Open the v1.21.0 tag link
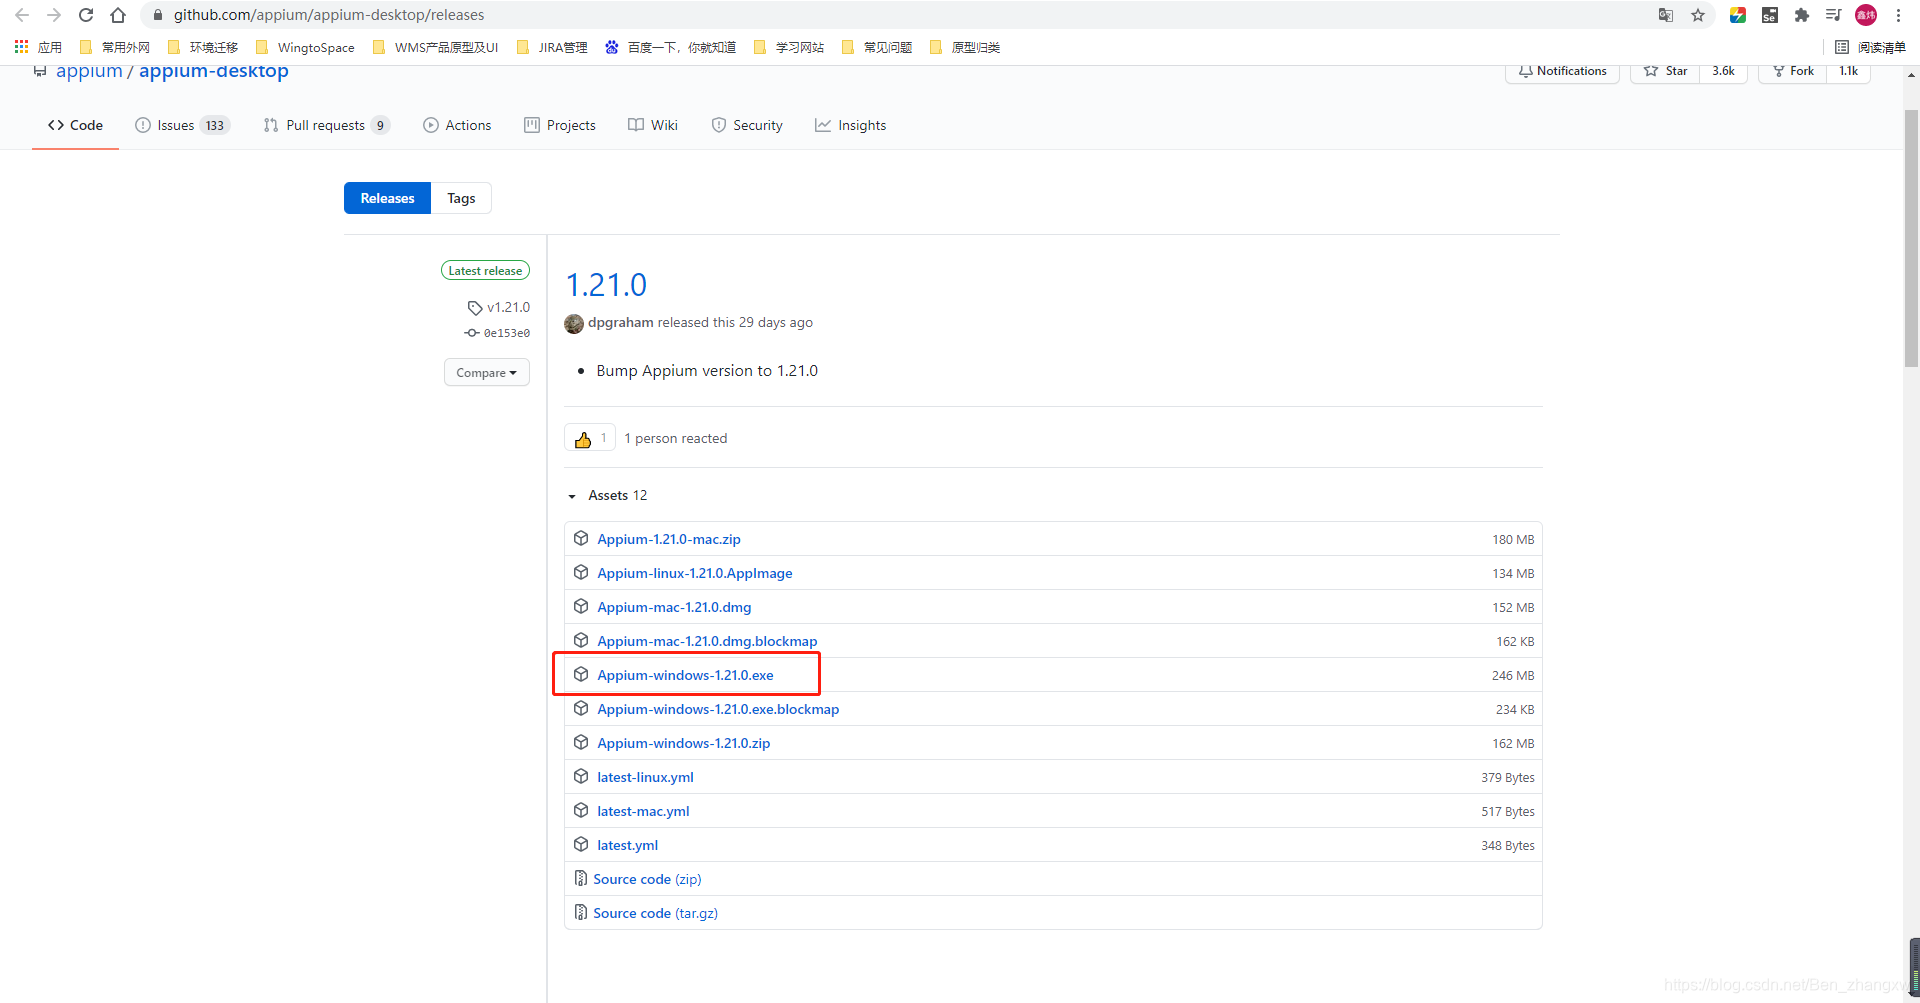Viewport: 1920px width, 1003px height. coord(508,308)
